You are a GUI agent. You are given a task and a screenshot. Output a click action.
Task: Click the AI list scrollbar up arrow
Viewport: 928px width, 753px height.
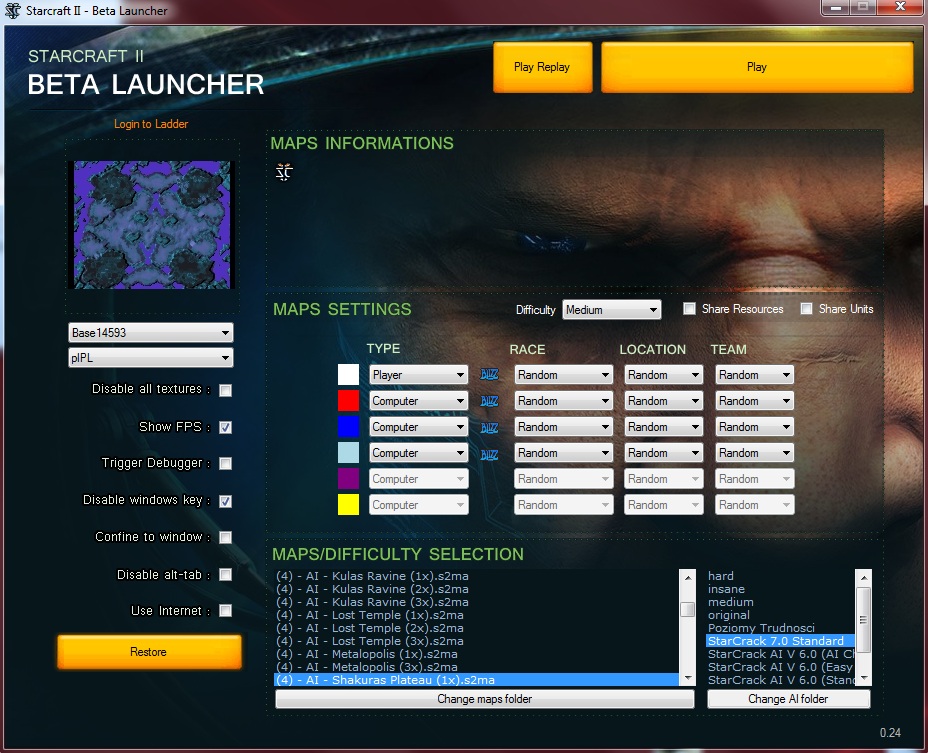click(863, 577)
